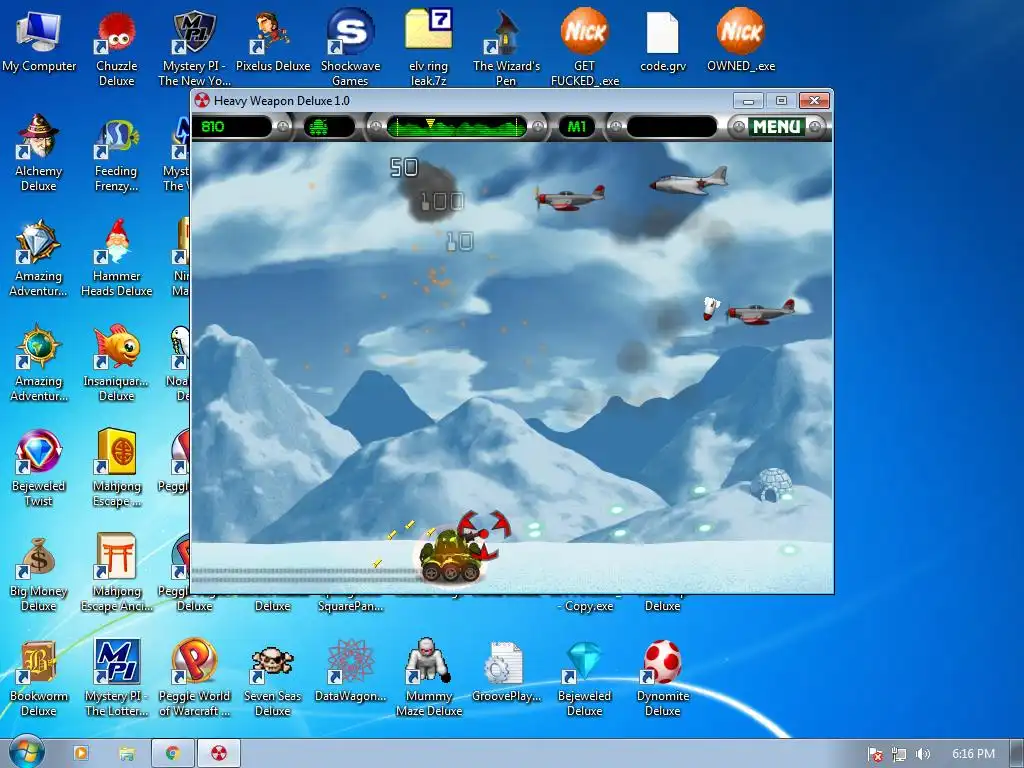Open My Computer desktop icon
The height and width of the screenshot is (768, 1024).
[x=39, y=42]
